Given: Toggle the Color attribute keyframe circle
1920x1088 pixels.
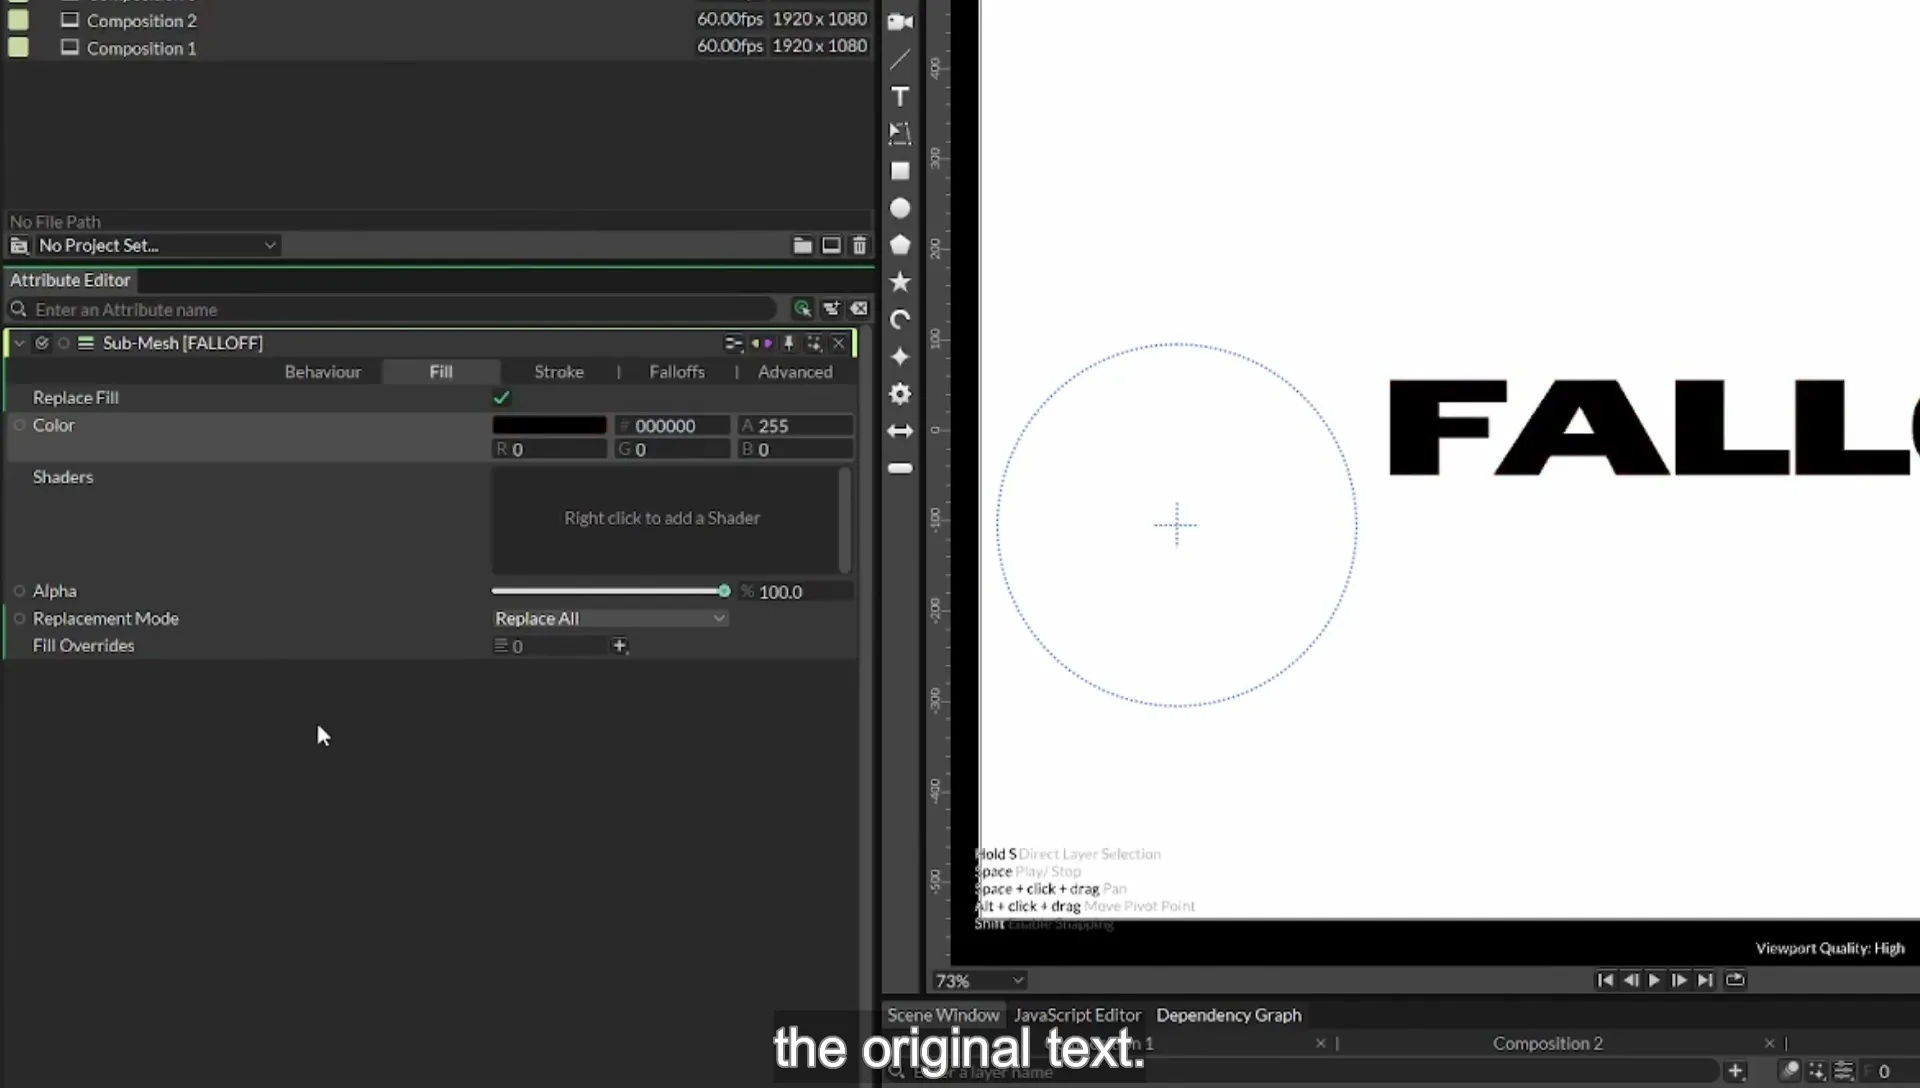Looking at the screenshot, I should click(19, 425).
